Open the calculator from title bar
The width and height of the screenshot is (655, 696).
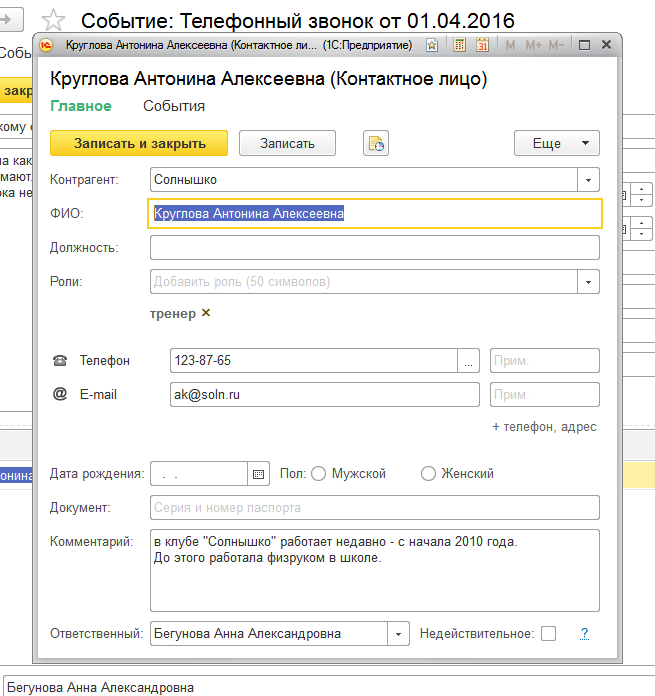coord(459,46)
